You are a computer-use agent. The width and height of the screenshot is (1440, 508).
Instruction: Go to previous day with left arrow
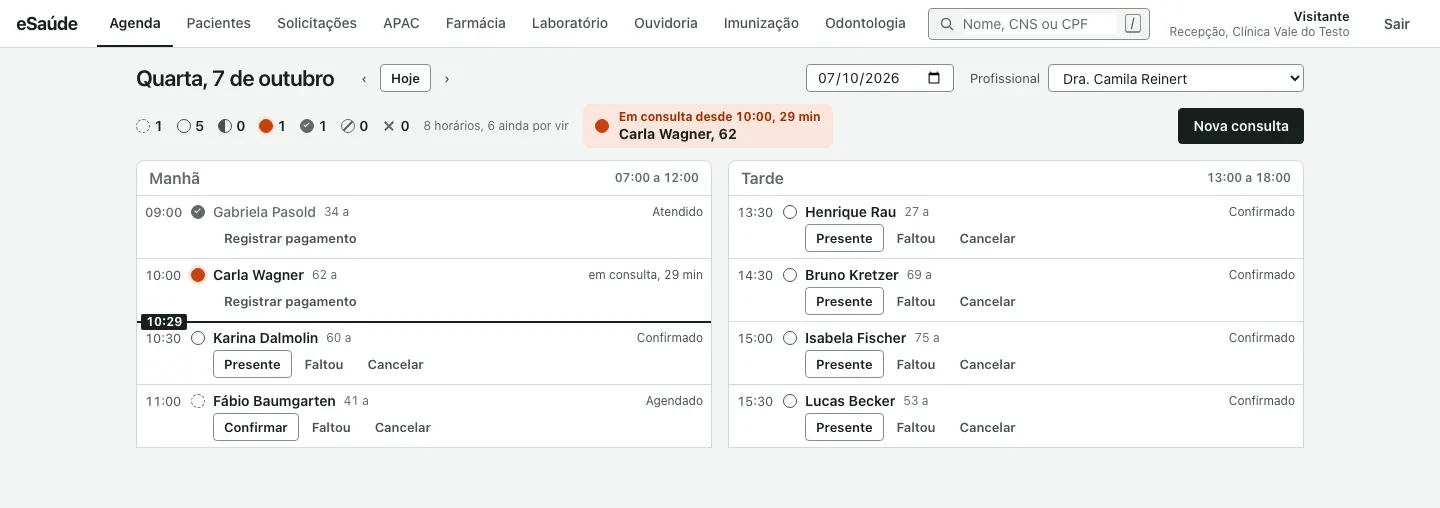(364, 78)
